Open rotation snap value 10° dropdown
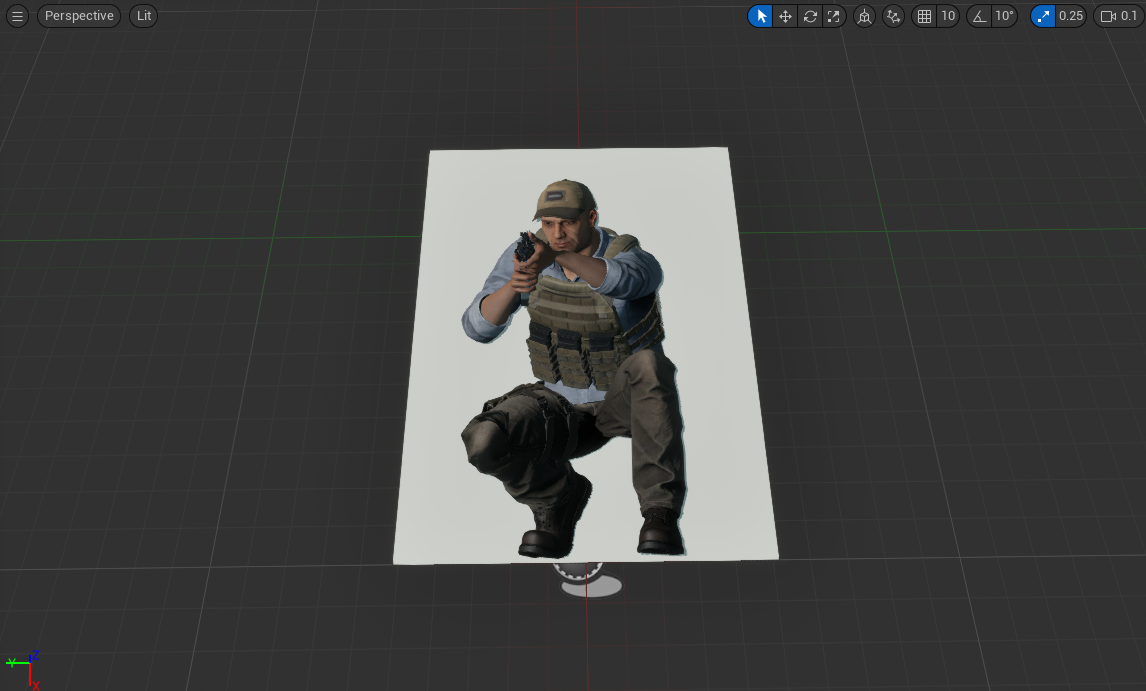 1004,16
